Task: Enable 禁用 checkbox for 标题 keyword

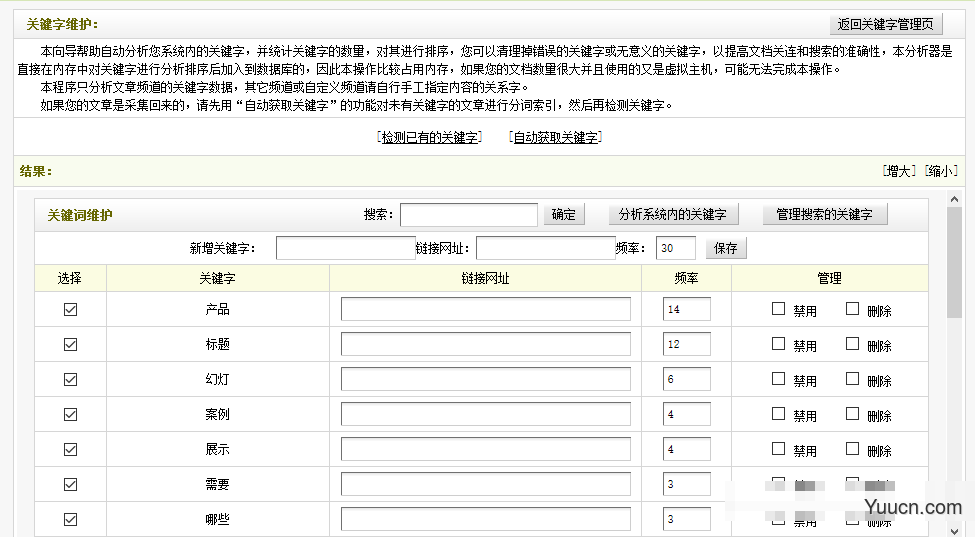Action: pyautogui.click(x=779, y=344)
